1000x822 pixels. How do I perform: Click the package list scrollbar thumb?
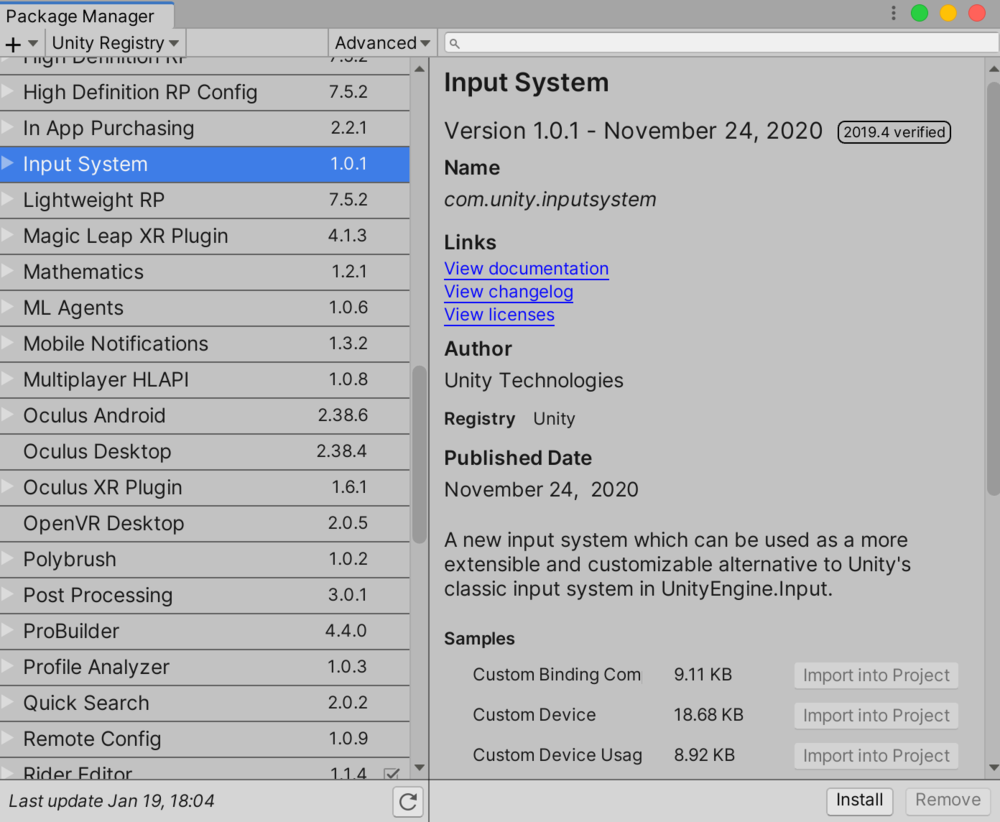pos(419,454)
